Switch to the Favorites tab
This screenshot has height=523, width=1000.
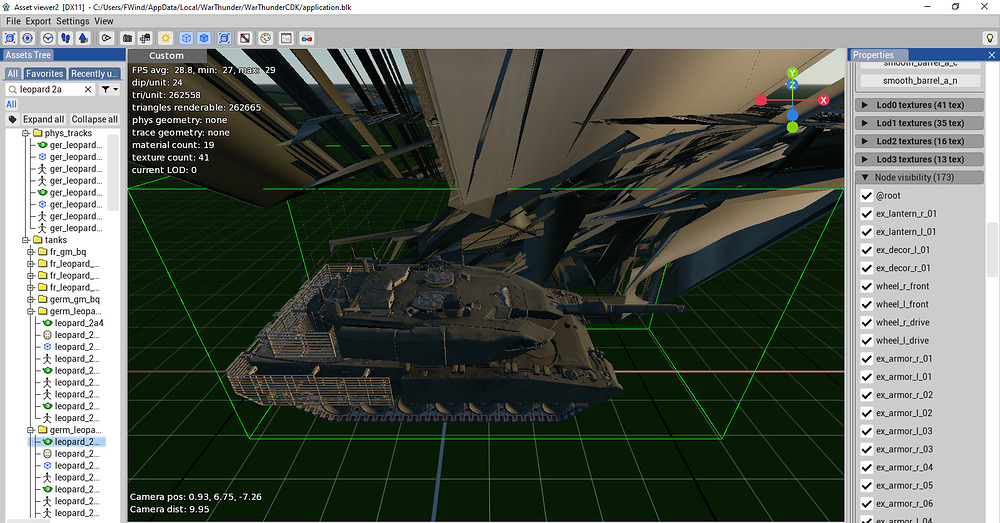click(x=45, y=74)
